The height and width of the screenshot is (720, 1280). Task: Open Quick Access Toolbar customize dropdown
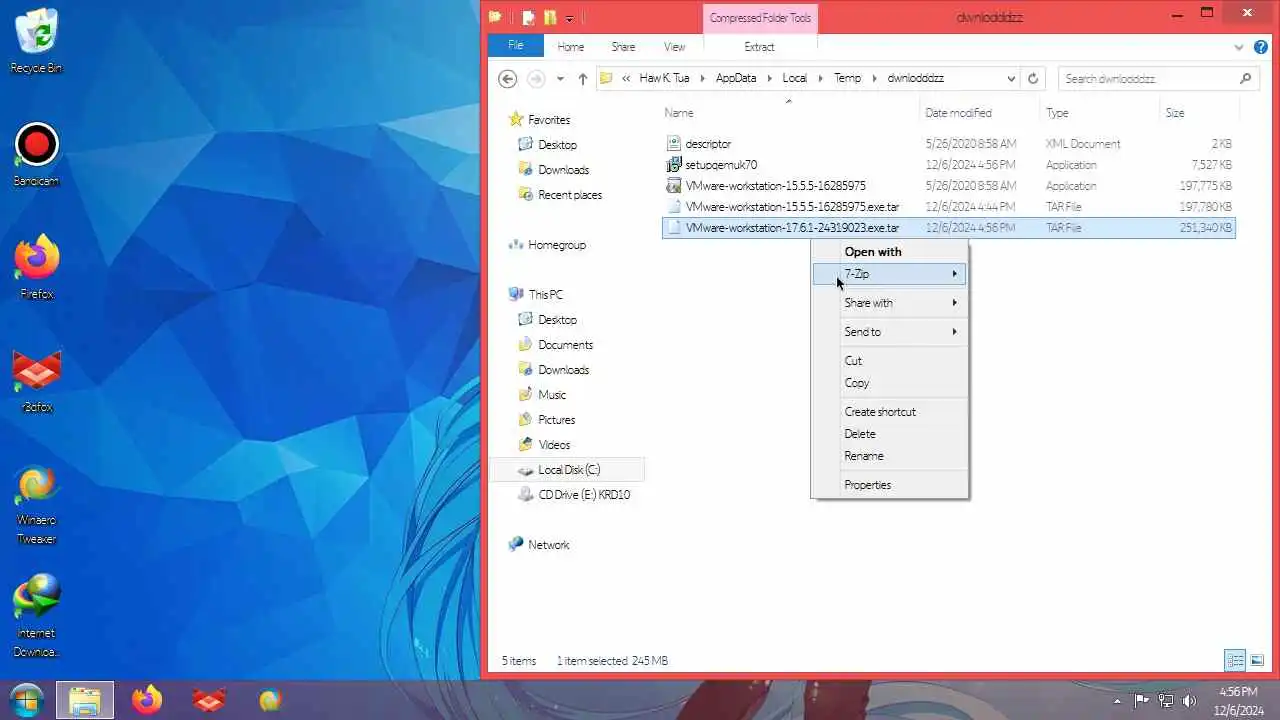570,18
